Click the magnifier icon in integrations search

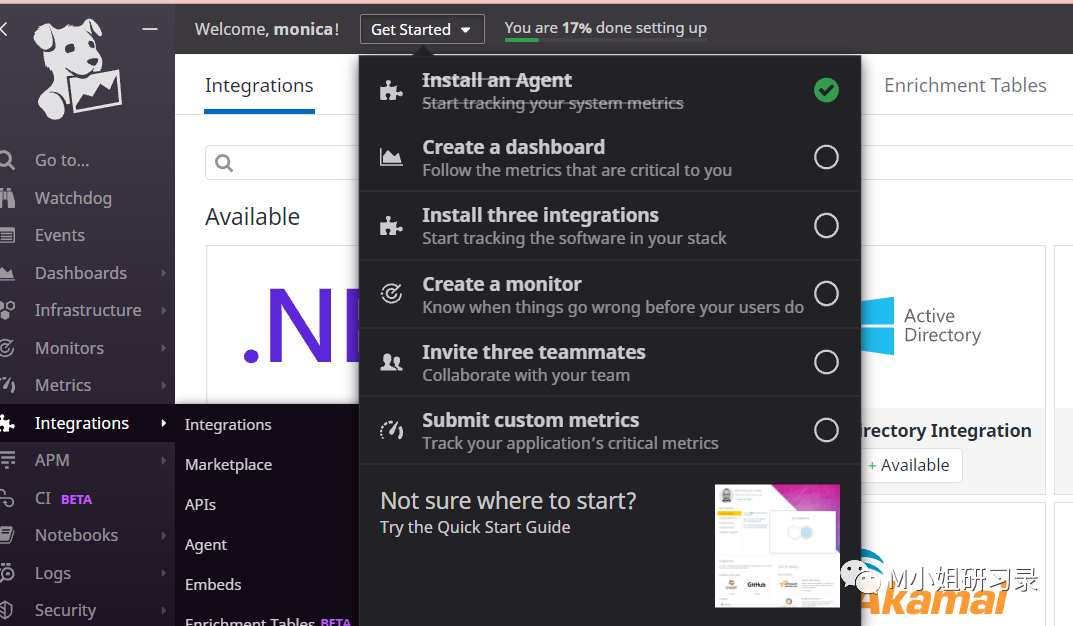coord(224,163)
